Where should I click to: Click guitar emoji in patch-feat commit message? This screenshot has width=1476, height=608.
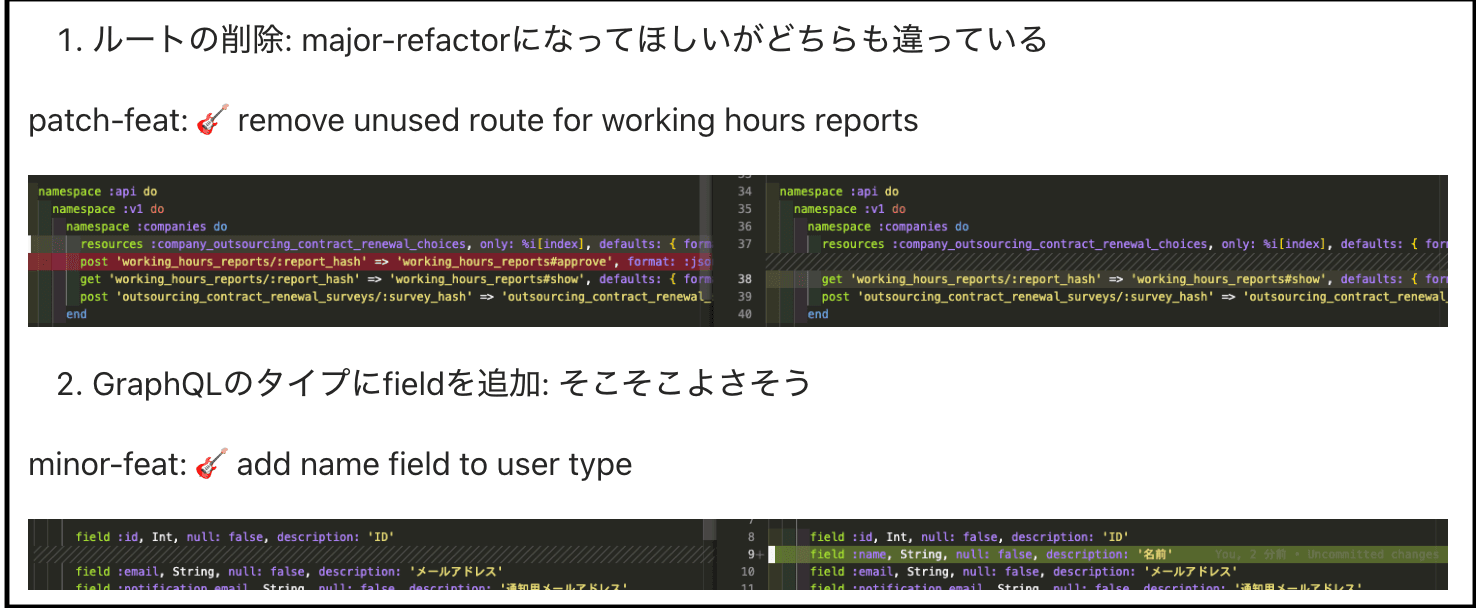211,122
